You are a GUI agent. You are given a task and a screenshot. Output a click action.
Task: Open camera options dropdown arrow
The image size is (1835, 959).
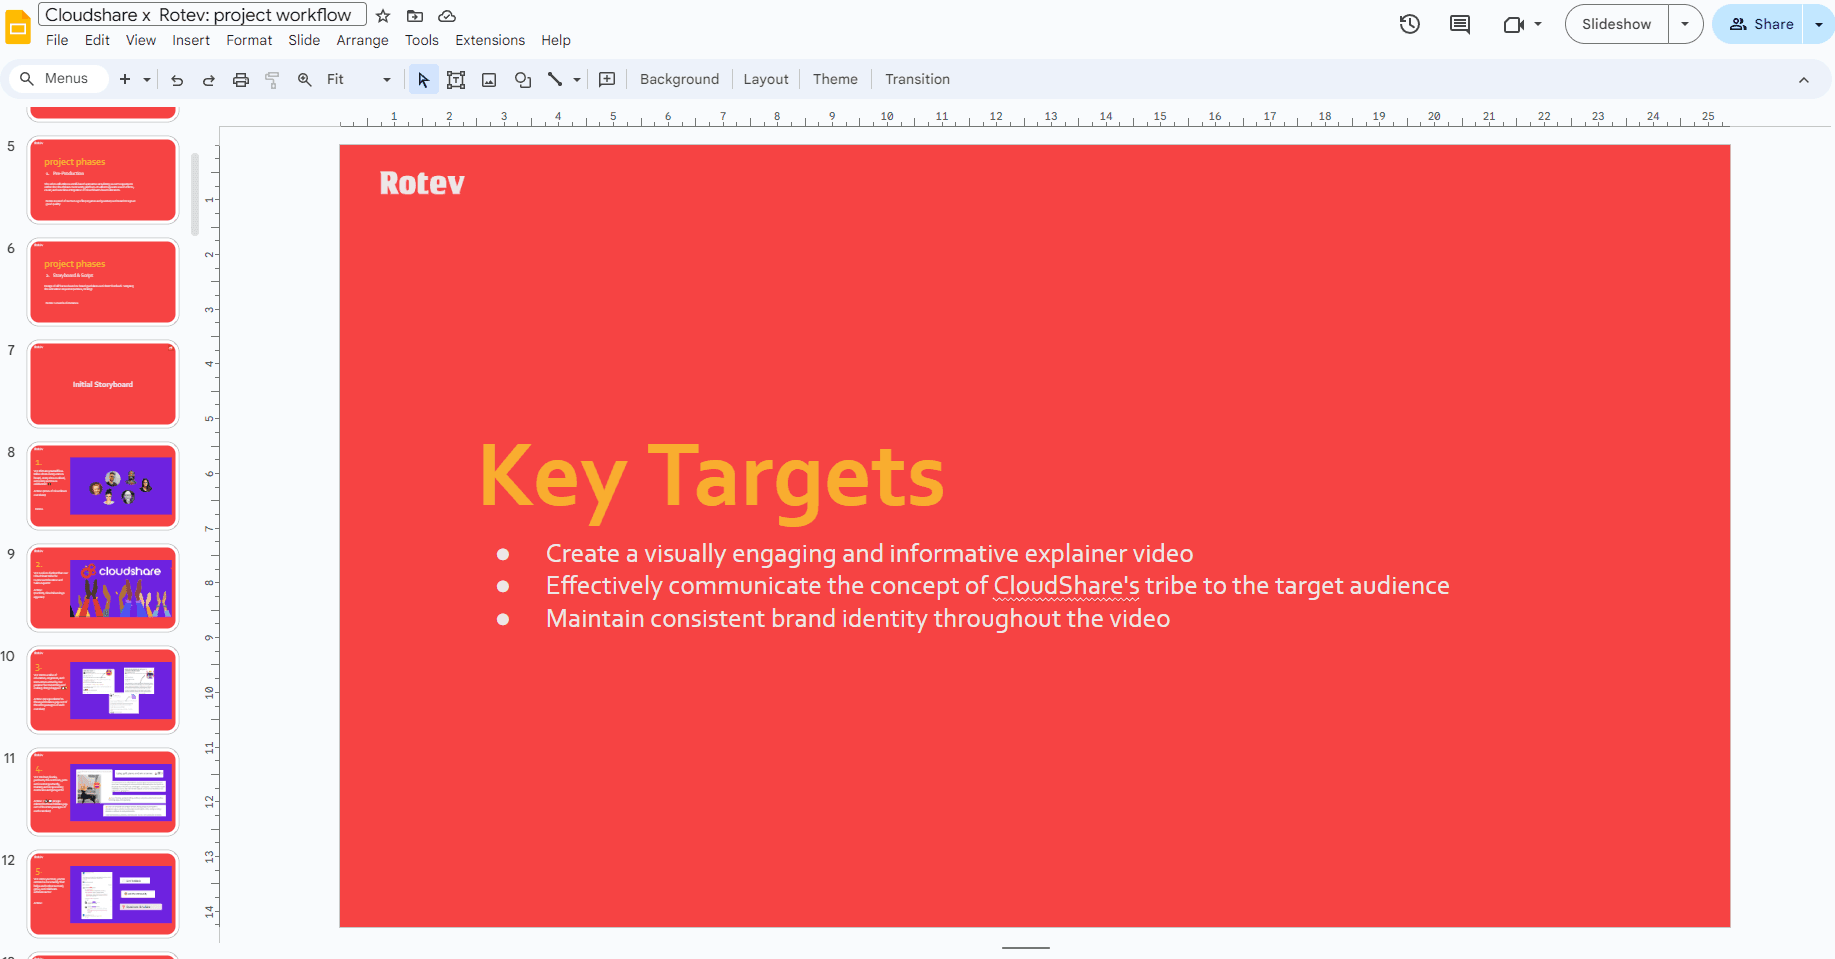[x=1538, y=24]
